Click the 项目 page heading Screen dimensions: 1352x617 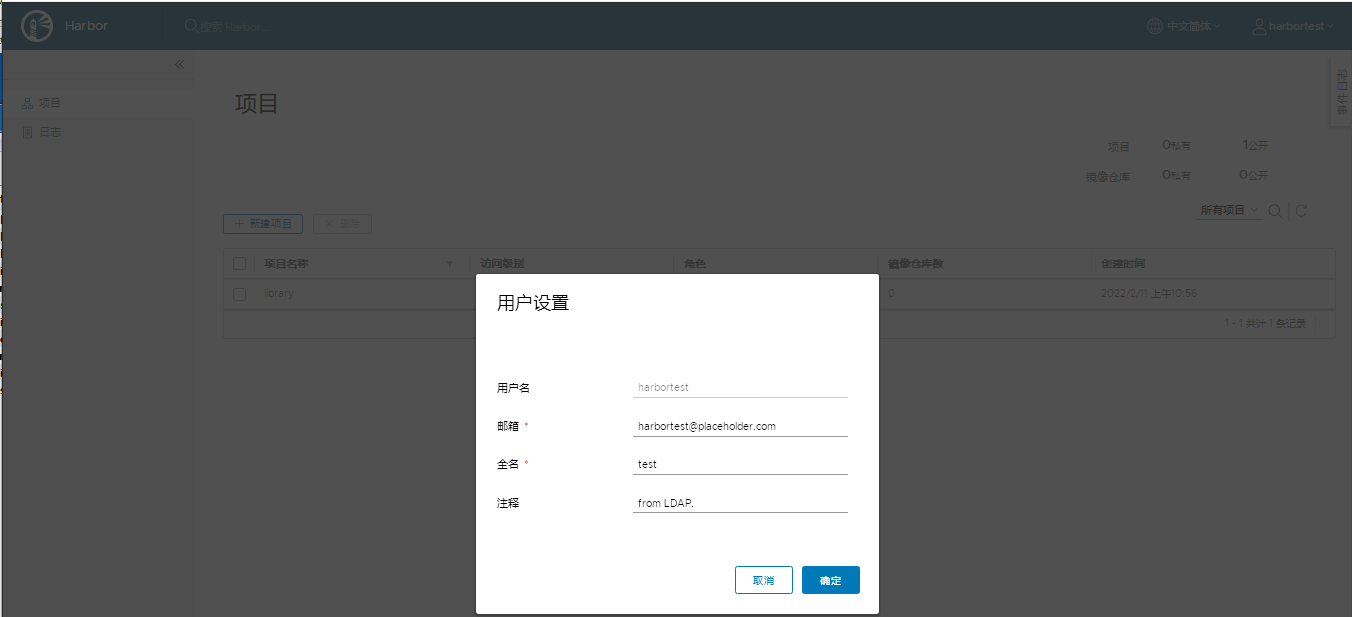[256, 103]
